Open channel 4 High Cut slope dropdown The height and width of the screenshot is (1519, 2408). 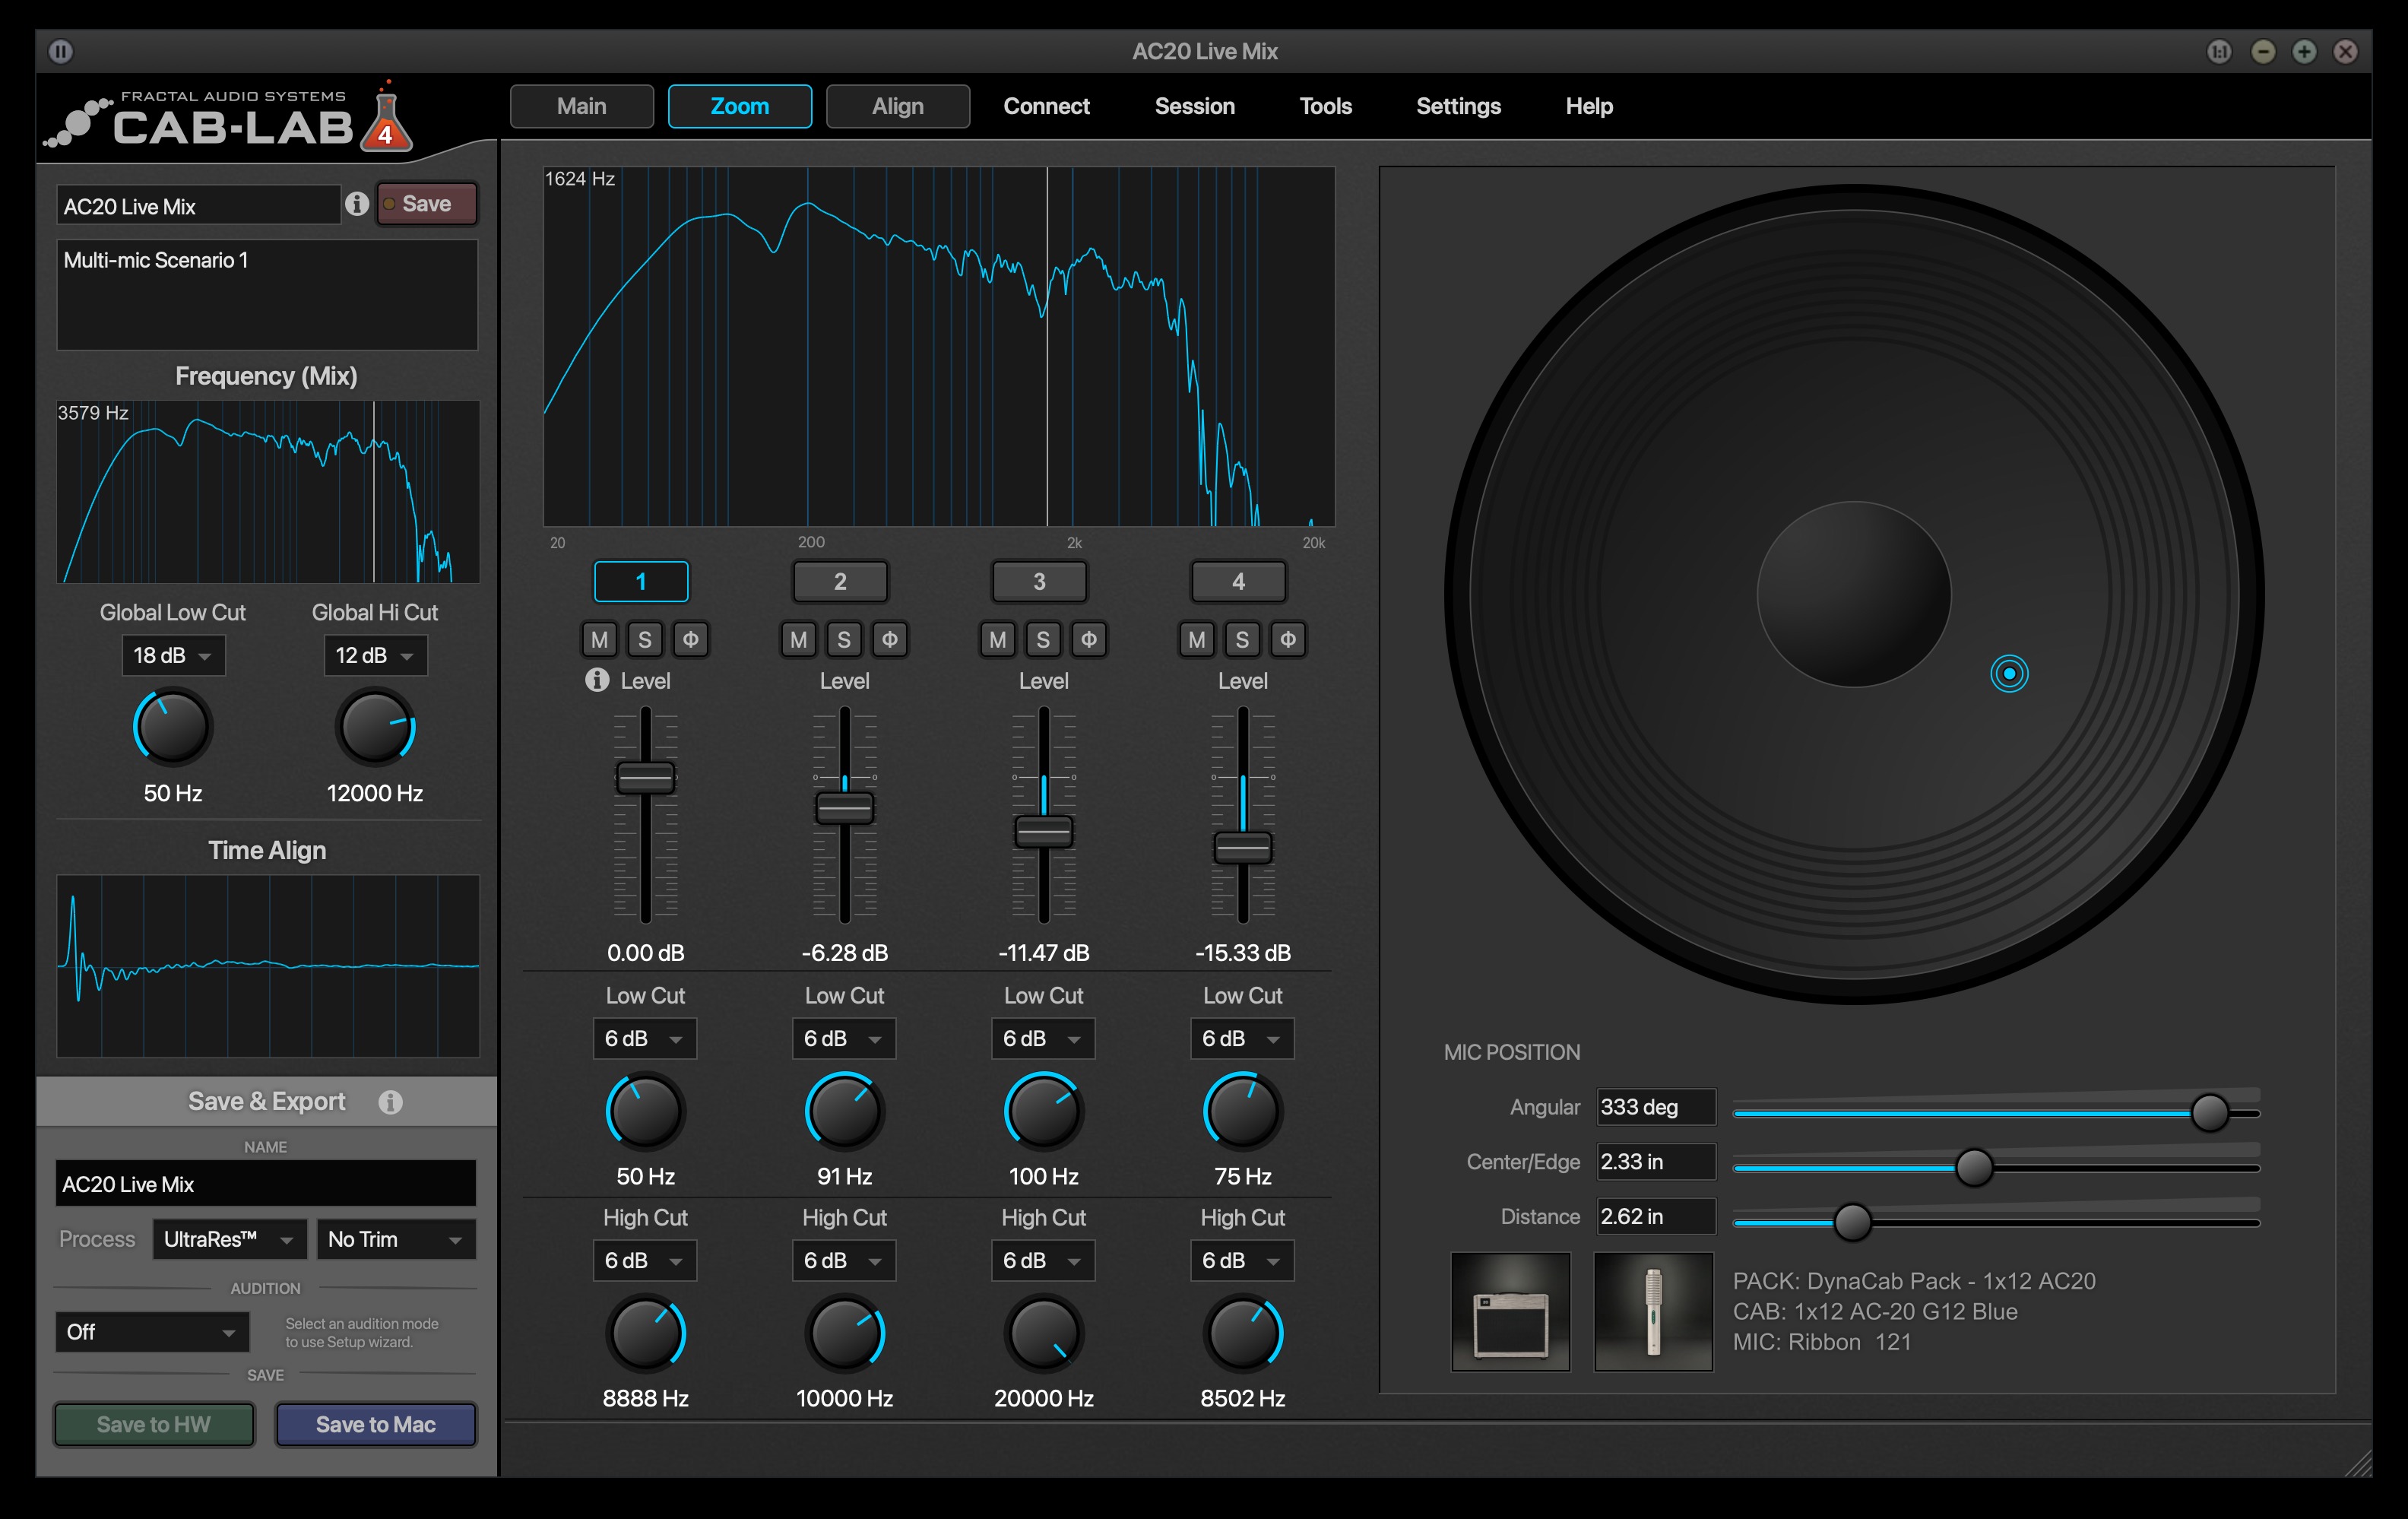[1241, 1261]
